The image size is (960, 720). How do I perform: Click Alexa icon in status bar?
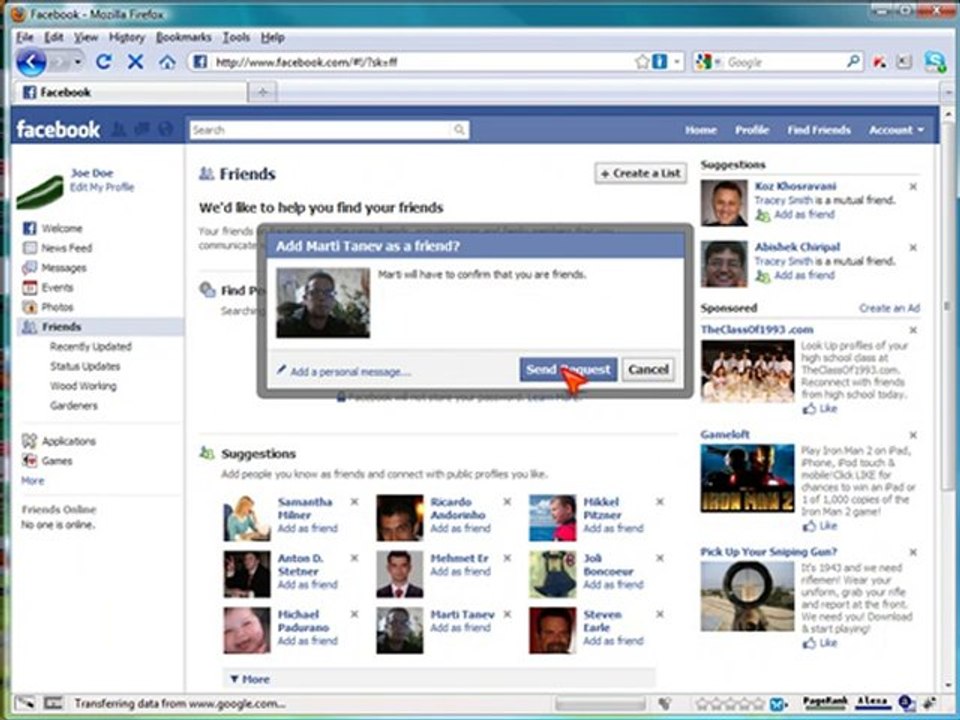tap(872, 703)
